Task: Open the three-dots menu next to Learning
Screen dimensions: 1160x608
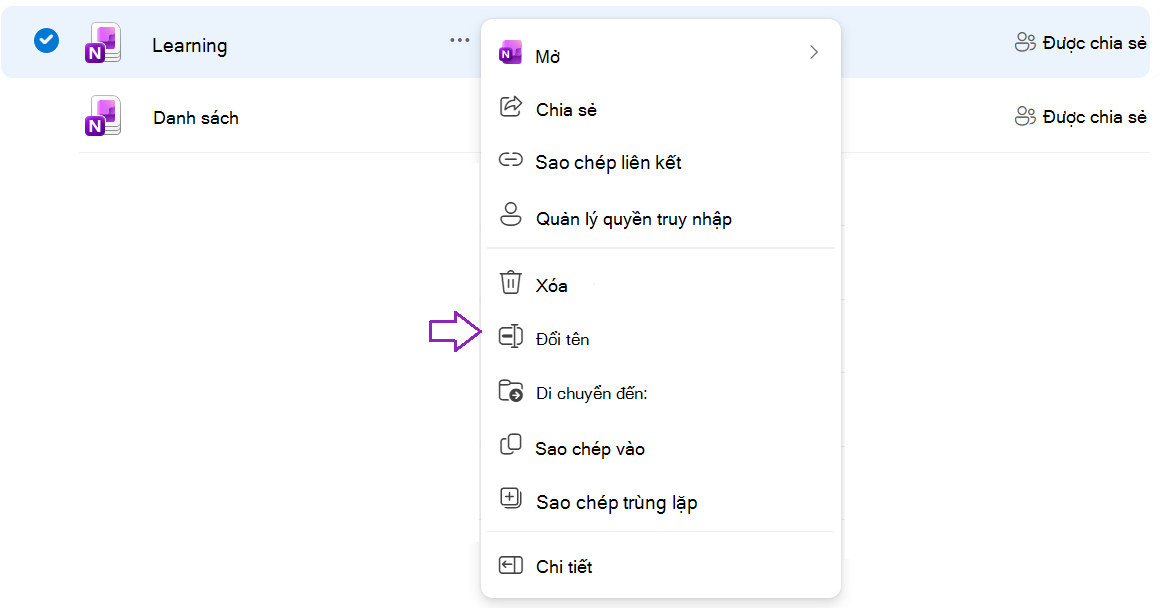Action: pos(459,40)
